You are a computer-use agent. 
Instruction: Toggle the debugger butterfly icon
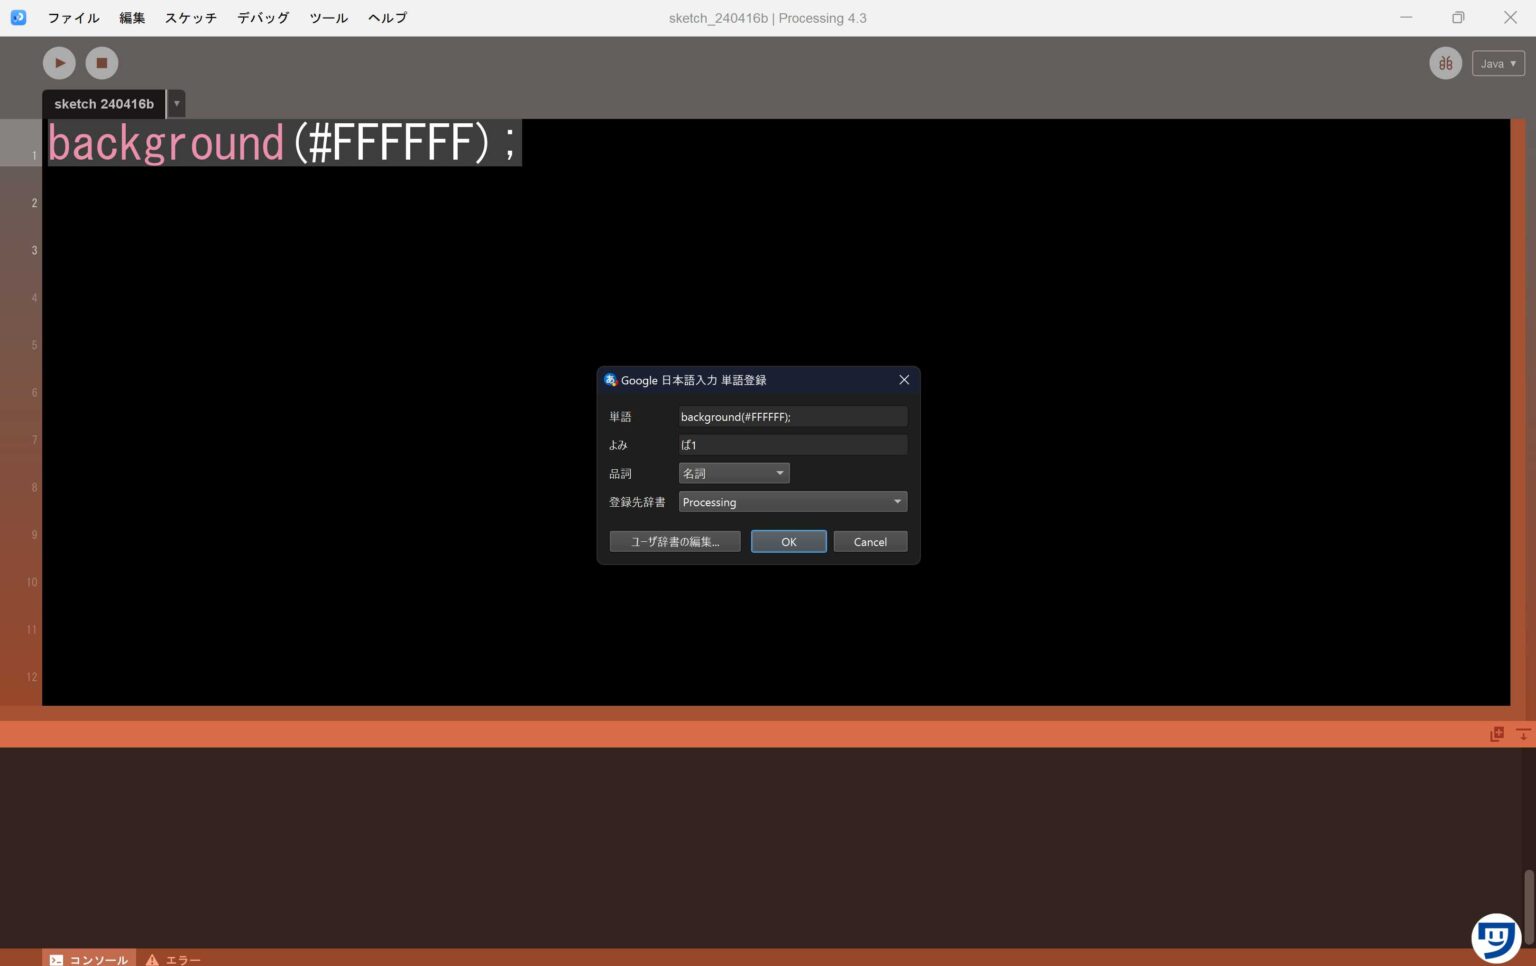point(1445,63)
